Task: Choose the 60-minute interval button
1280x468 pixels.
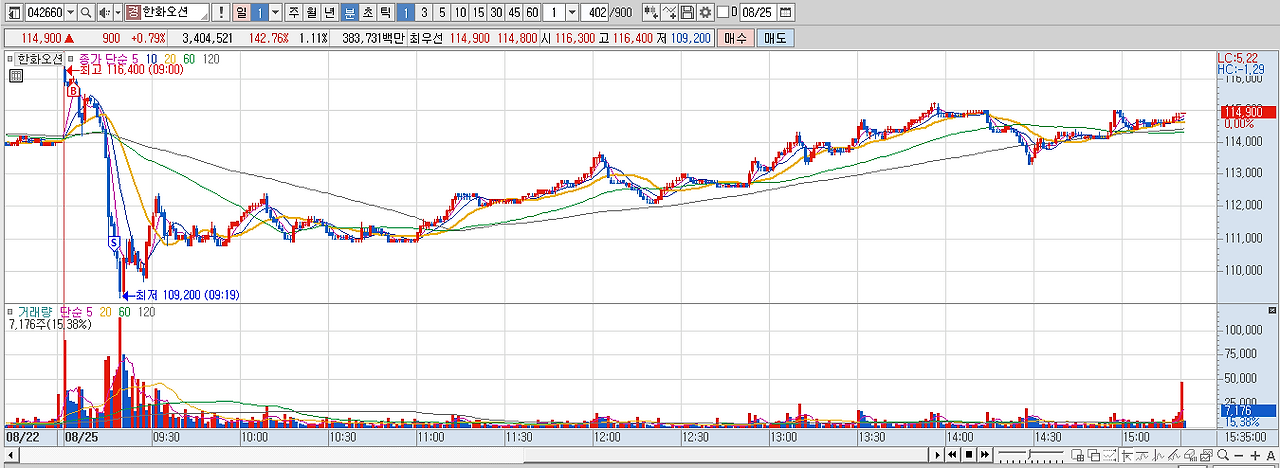Action: (532, 12)
